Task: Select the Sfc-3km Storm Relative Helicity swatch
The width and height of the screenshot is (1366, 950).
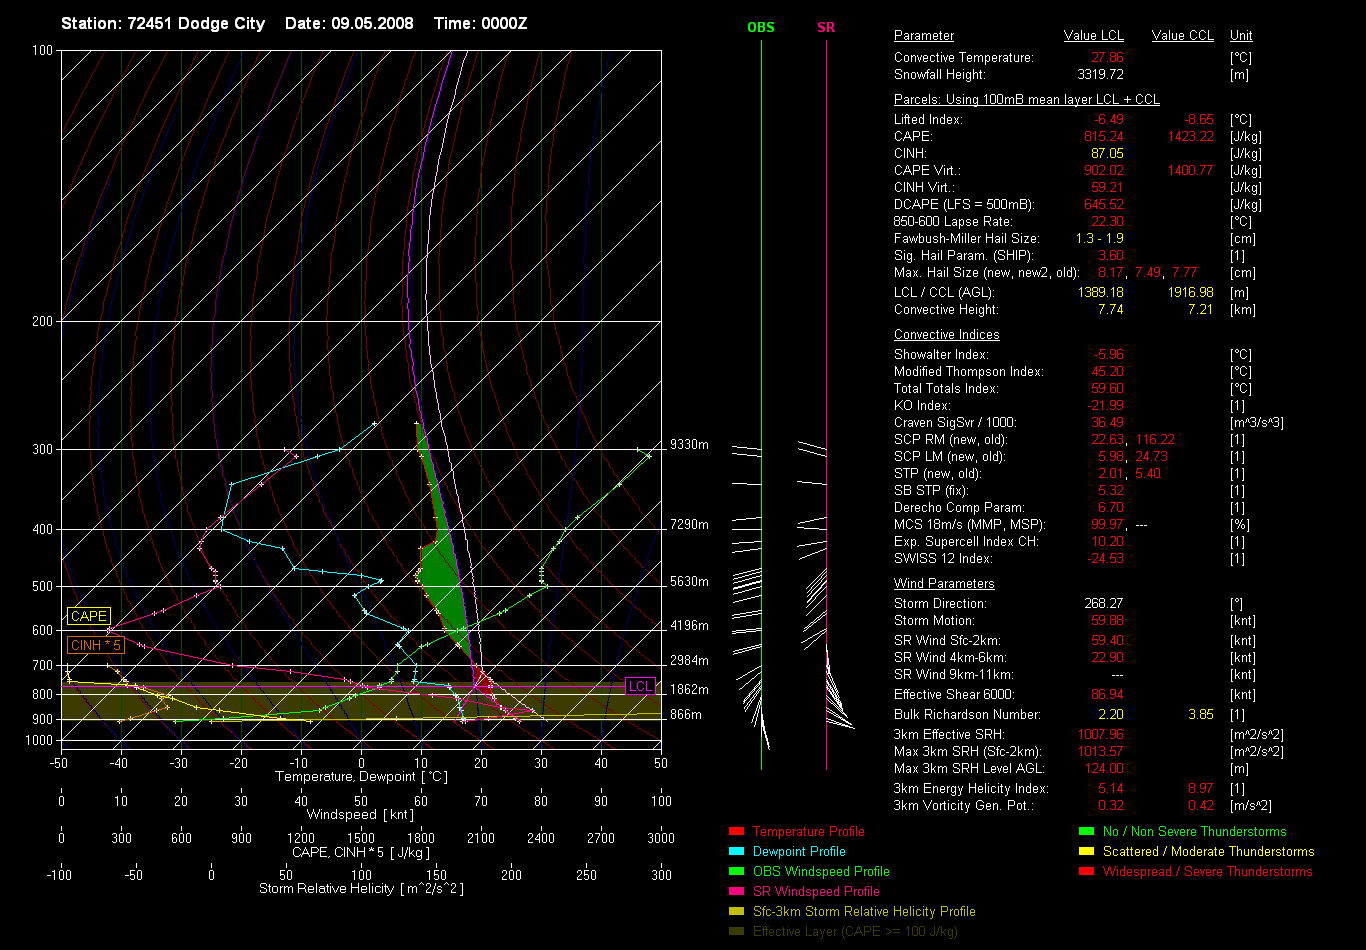Action: pos(736,912)
